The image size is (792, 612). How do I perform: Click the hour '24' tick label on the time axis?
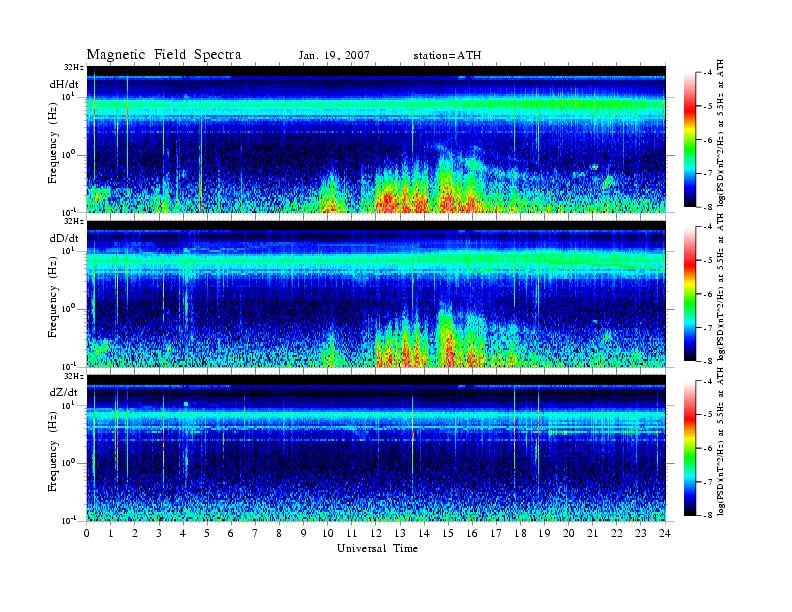665,533
